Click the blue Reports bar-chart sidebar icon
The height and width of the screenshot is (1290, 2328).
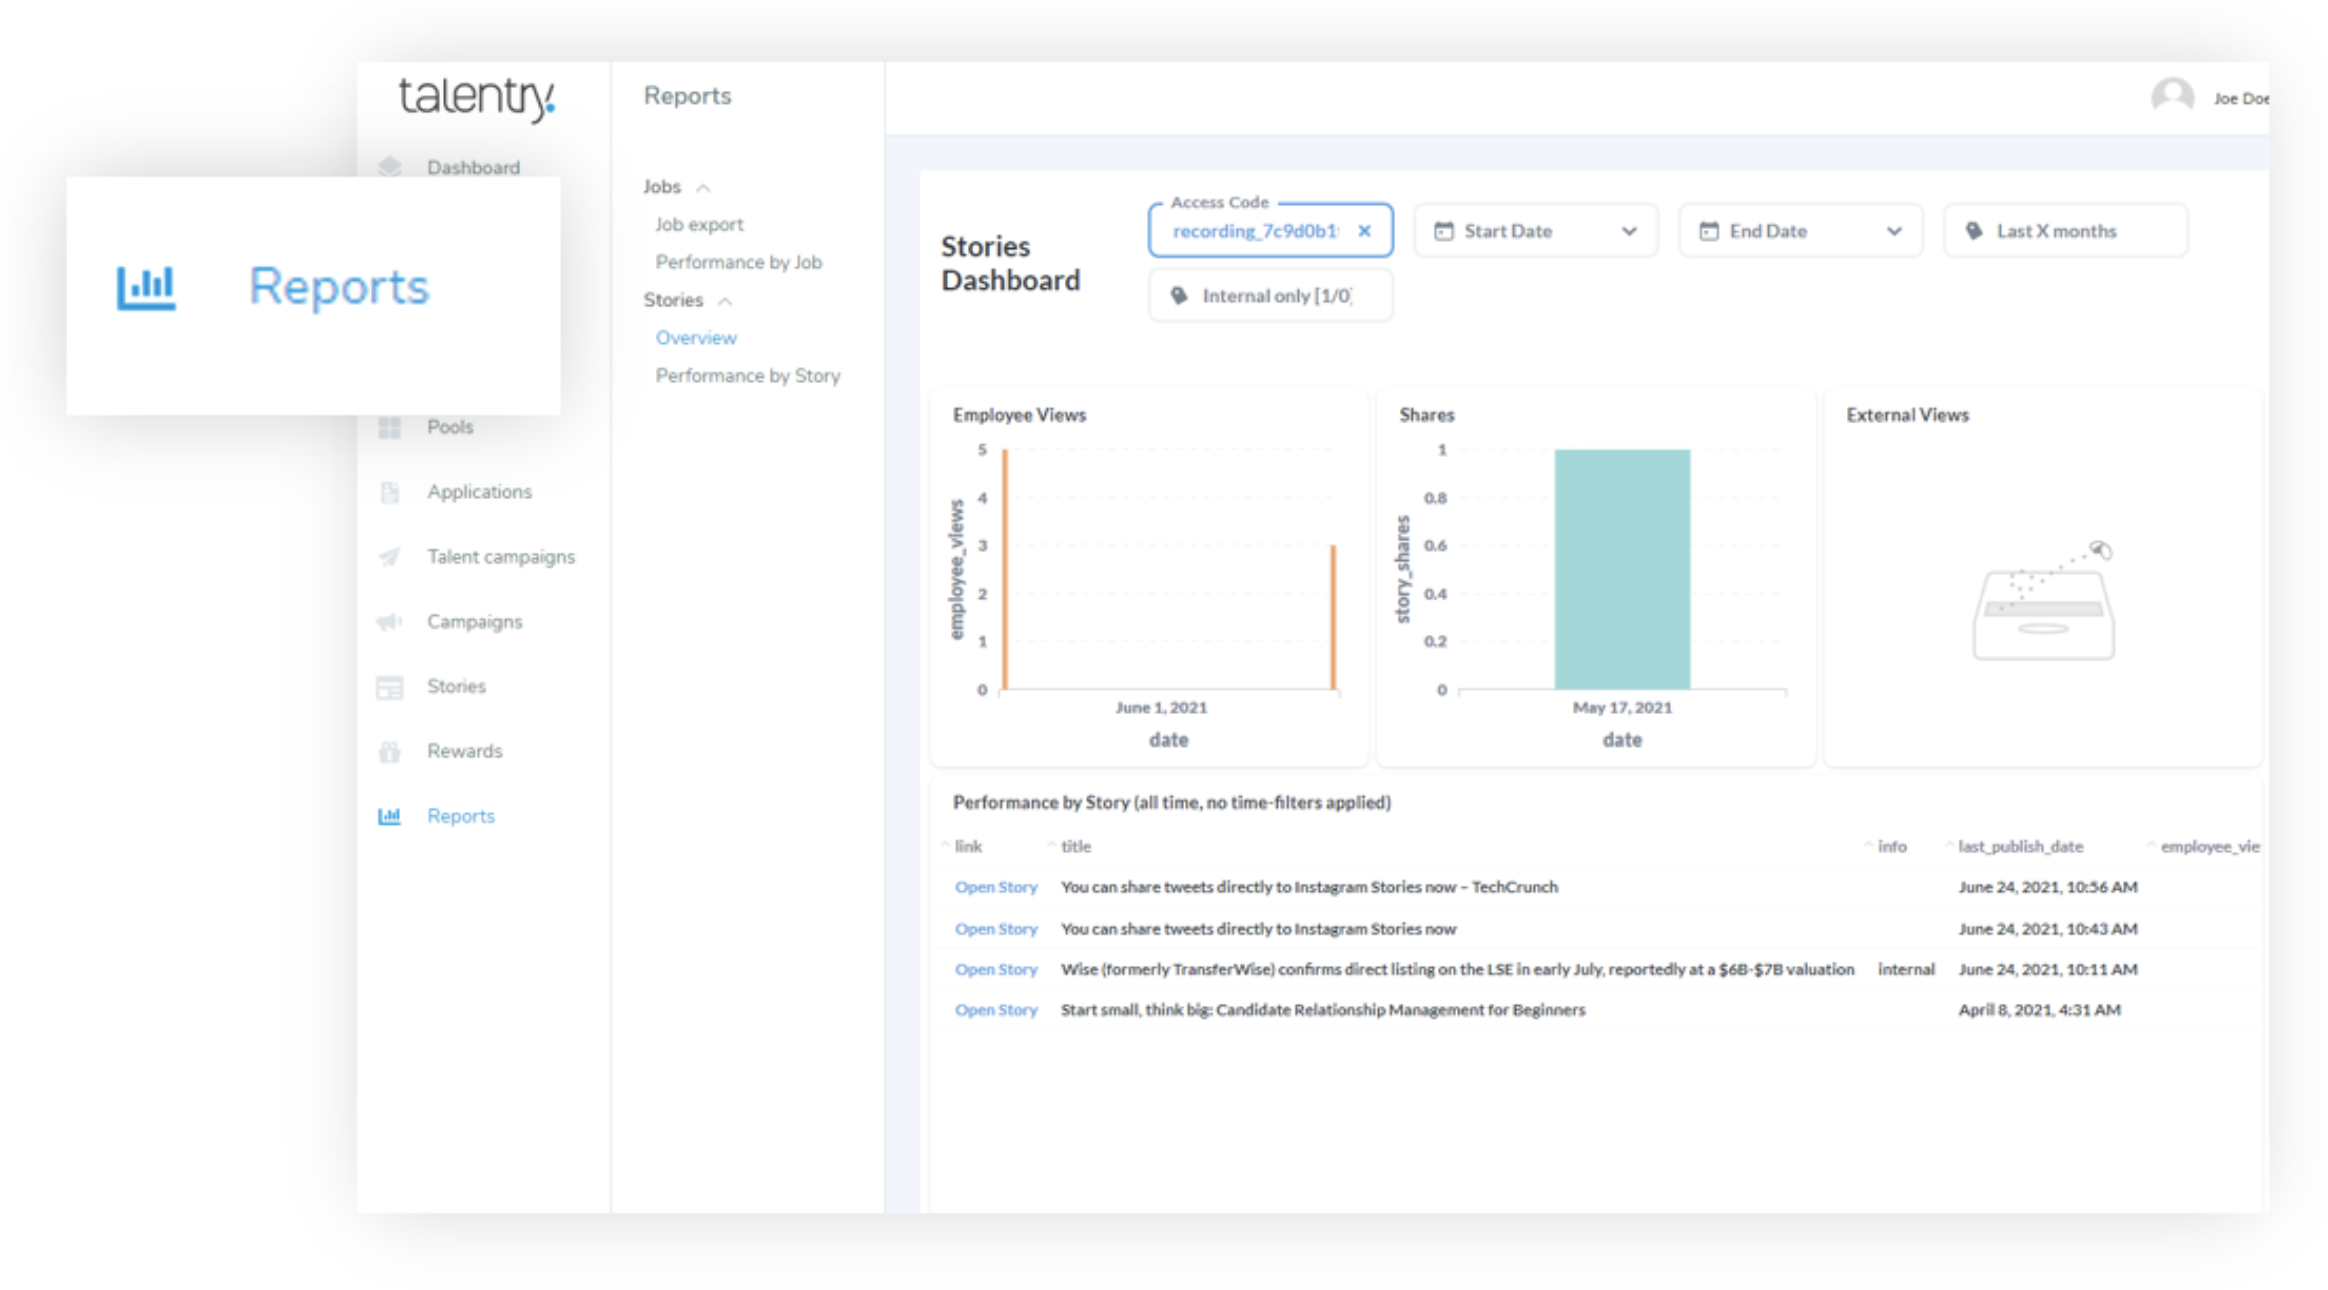coord(389,816)
